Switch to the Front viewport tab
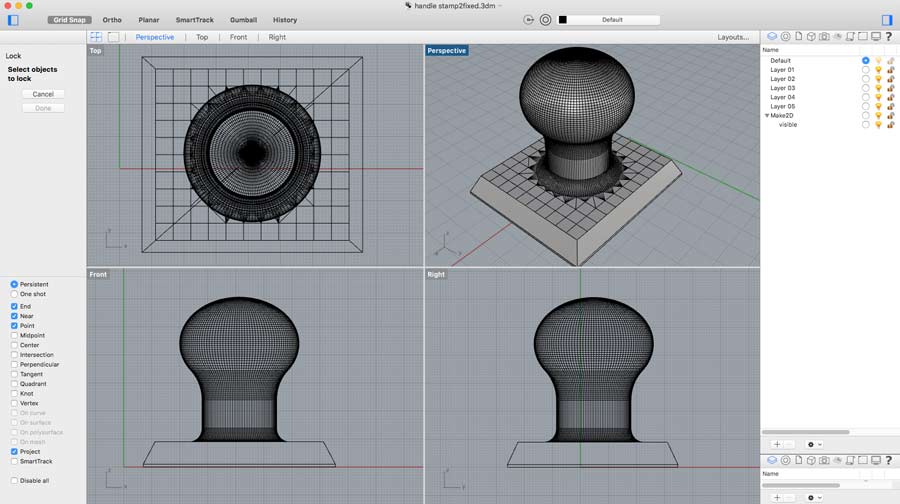Viewport: 900px width, 504px height. click(x=238, y=37)
